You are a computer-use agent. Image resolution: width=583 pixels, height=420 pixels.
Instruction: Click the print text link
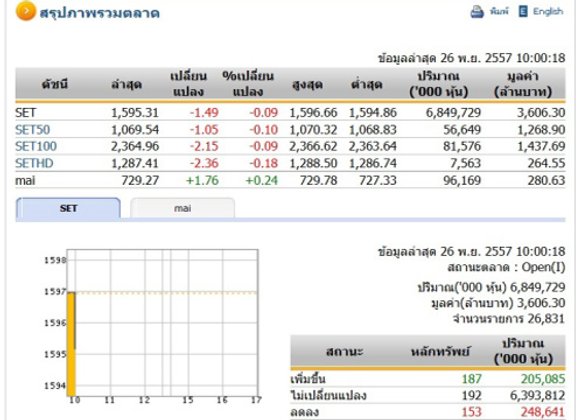(499, 12)
